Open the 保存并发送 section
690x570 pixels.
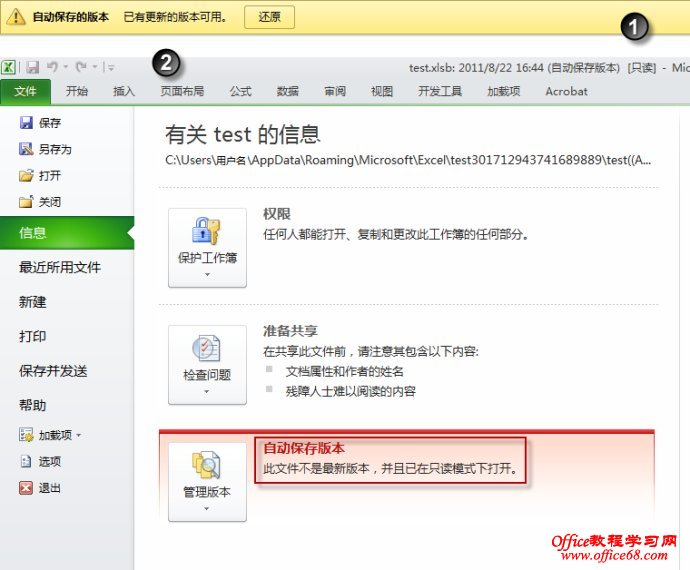click(x=53, y=371)
